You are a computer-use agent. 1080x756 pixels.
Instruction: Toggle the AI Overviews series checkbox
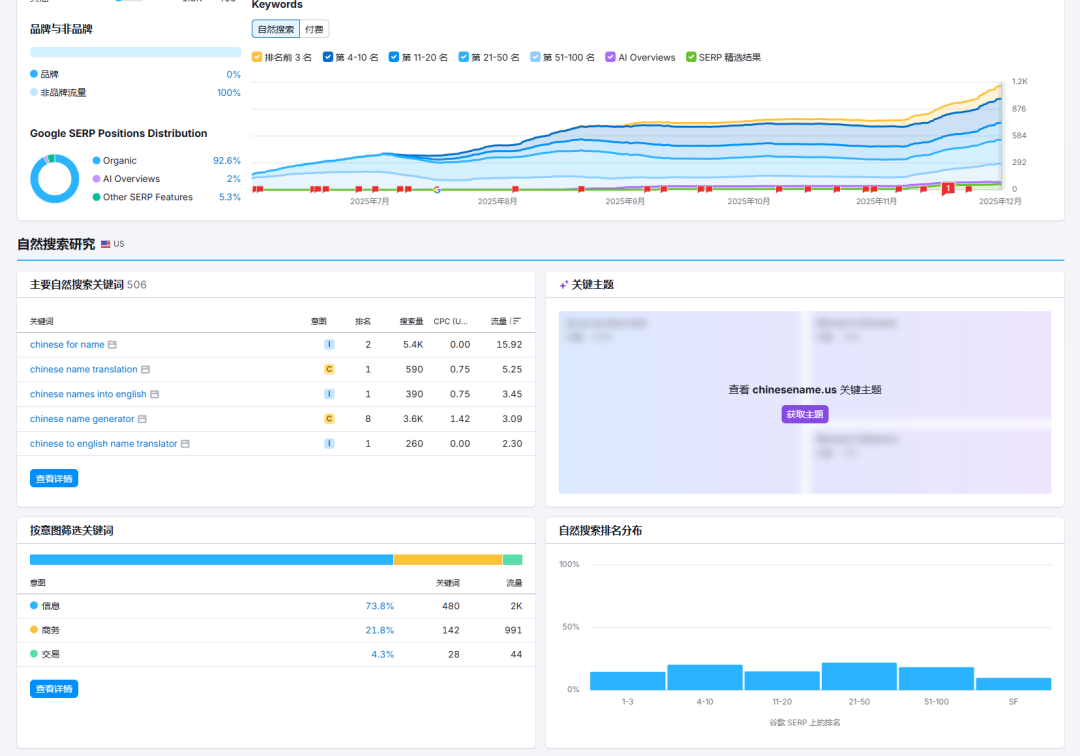pyautogui.click(x=610, y=57)
